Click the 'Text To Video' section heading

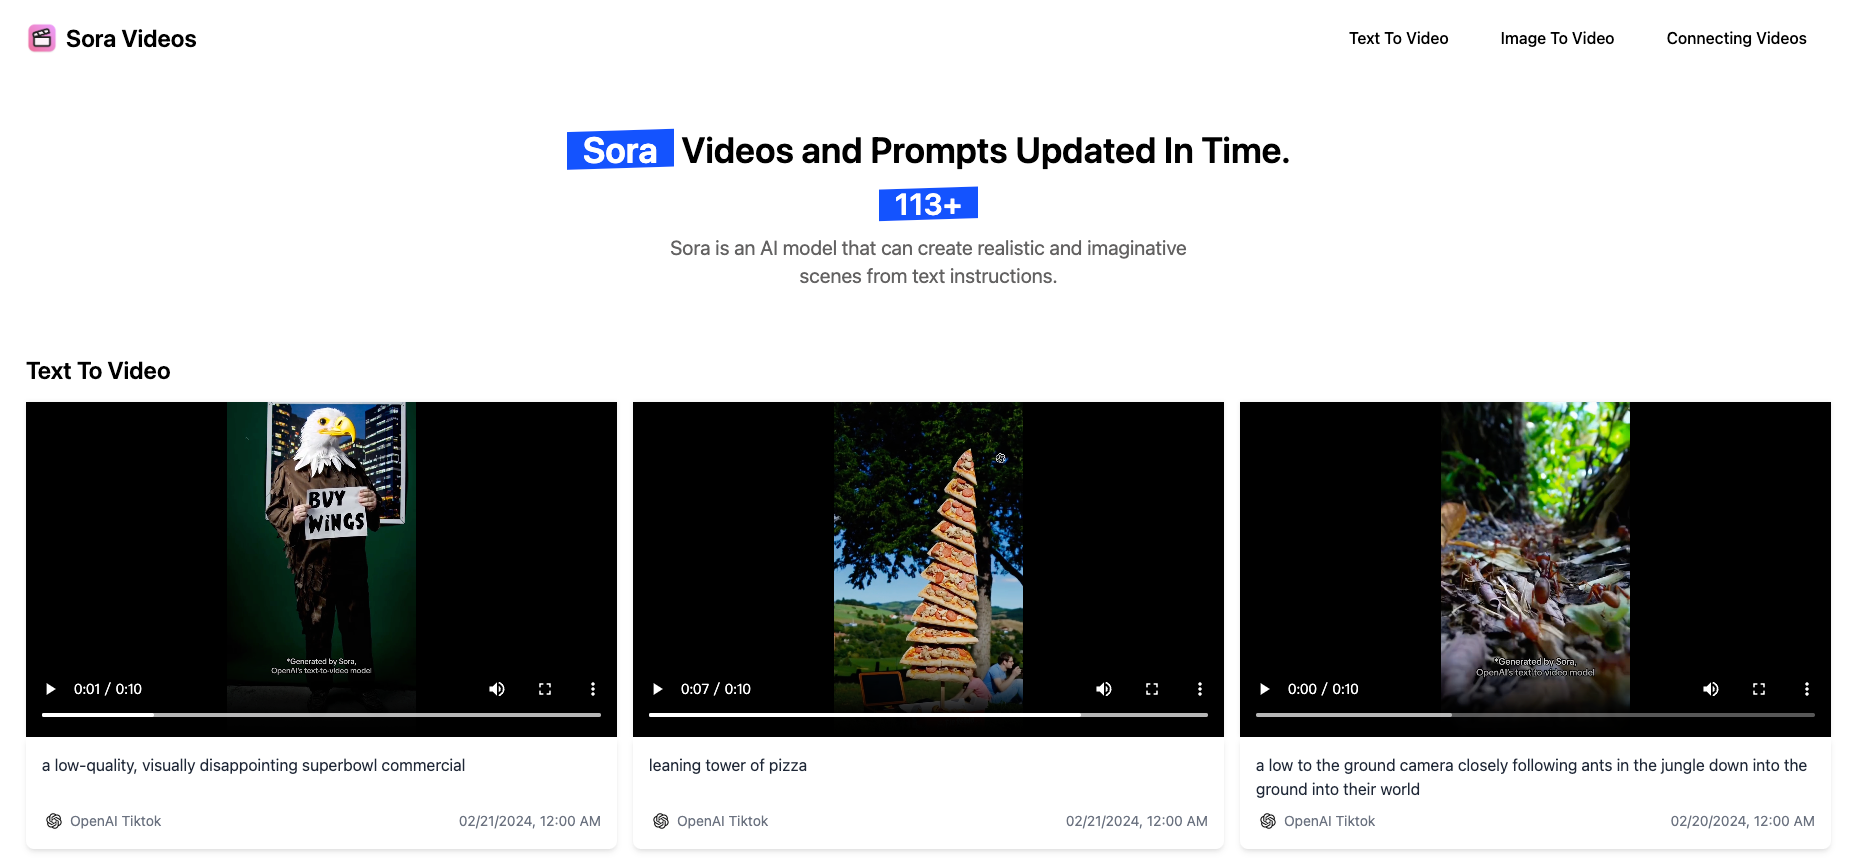tap(98, 371)
